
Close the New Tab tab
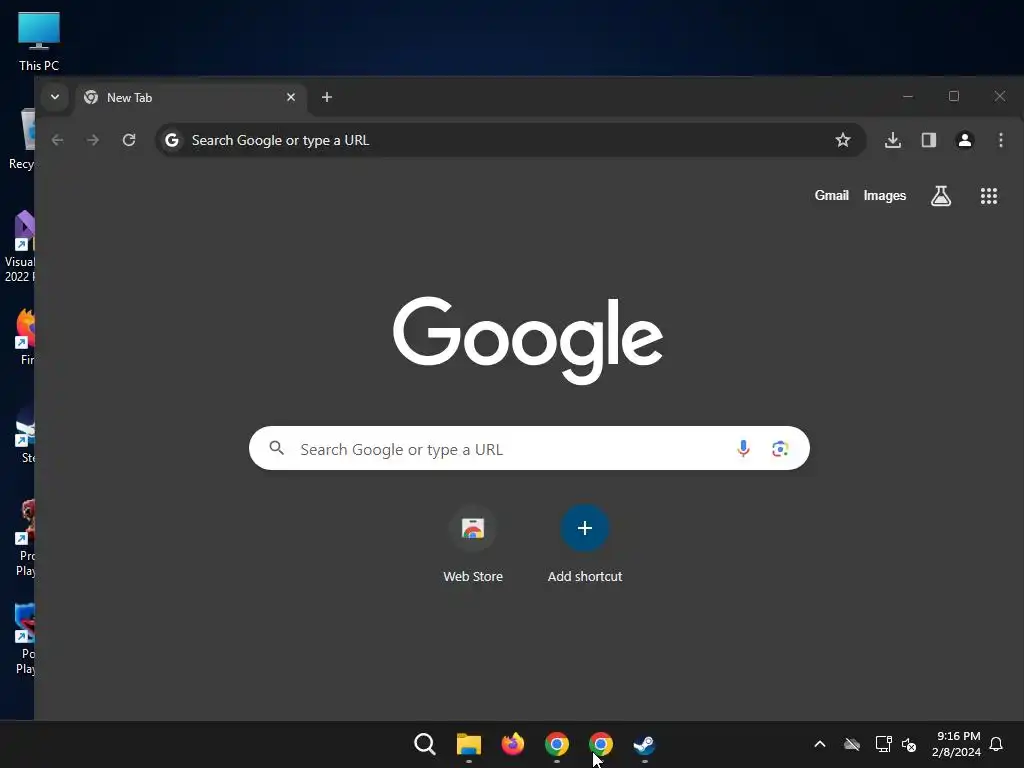click(291, 97)
